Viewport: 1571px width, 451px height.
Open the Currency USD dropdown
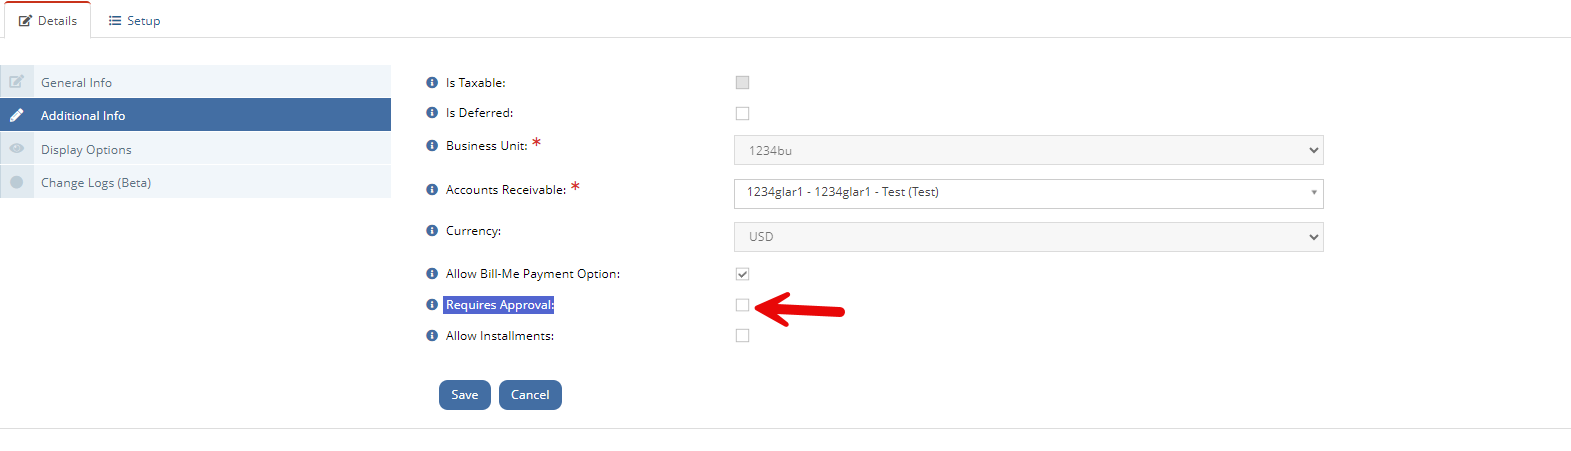point(1028,237)
